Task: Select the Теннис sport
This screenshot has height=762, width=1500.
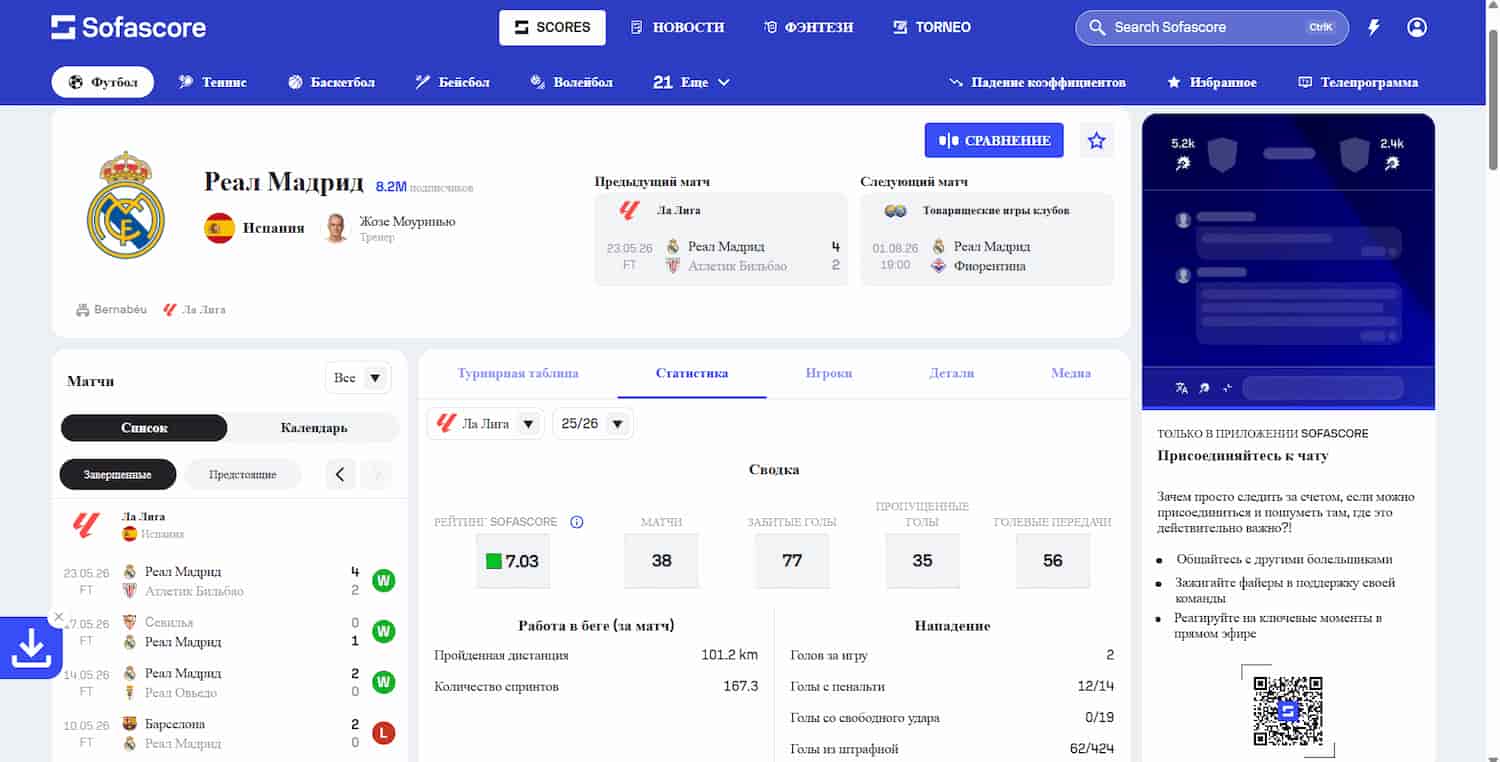Action: [212, 82]
